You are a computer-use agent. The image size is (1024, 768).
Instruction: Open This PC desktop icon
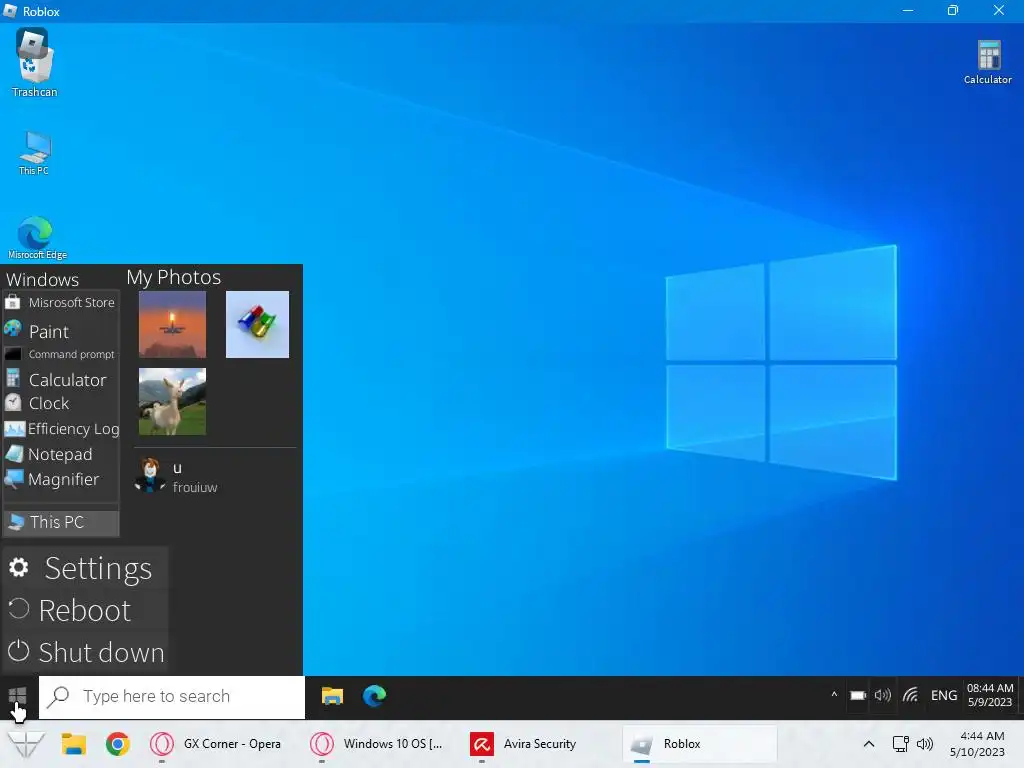pyautogui.click(x=34, y=153)
